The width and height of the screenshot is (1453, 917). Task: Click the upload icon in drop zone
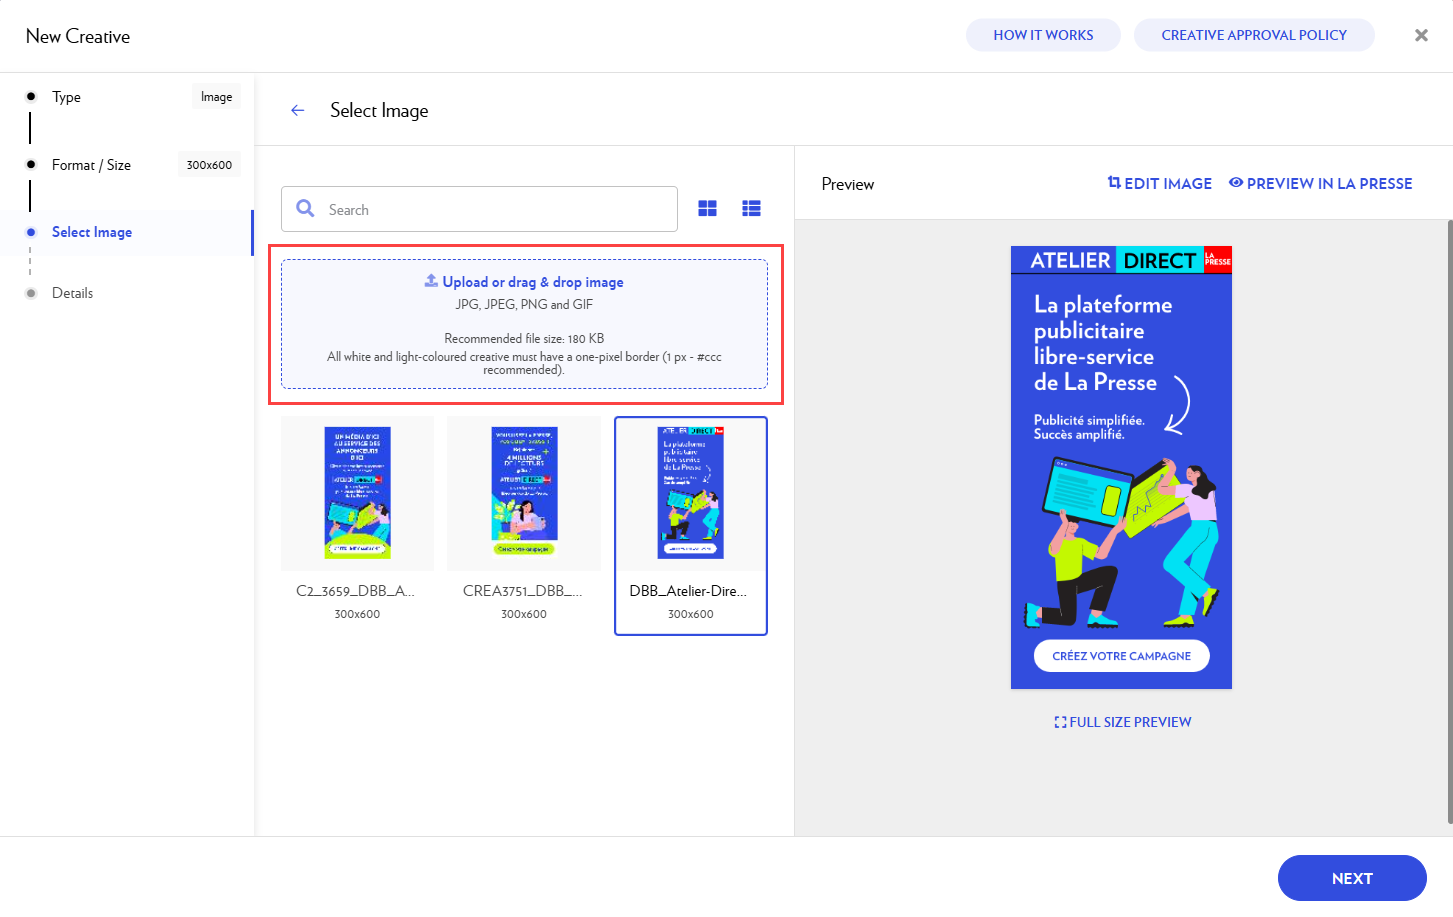(431, 281)
